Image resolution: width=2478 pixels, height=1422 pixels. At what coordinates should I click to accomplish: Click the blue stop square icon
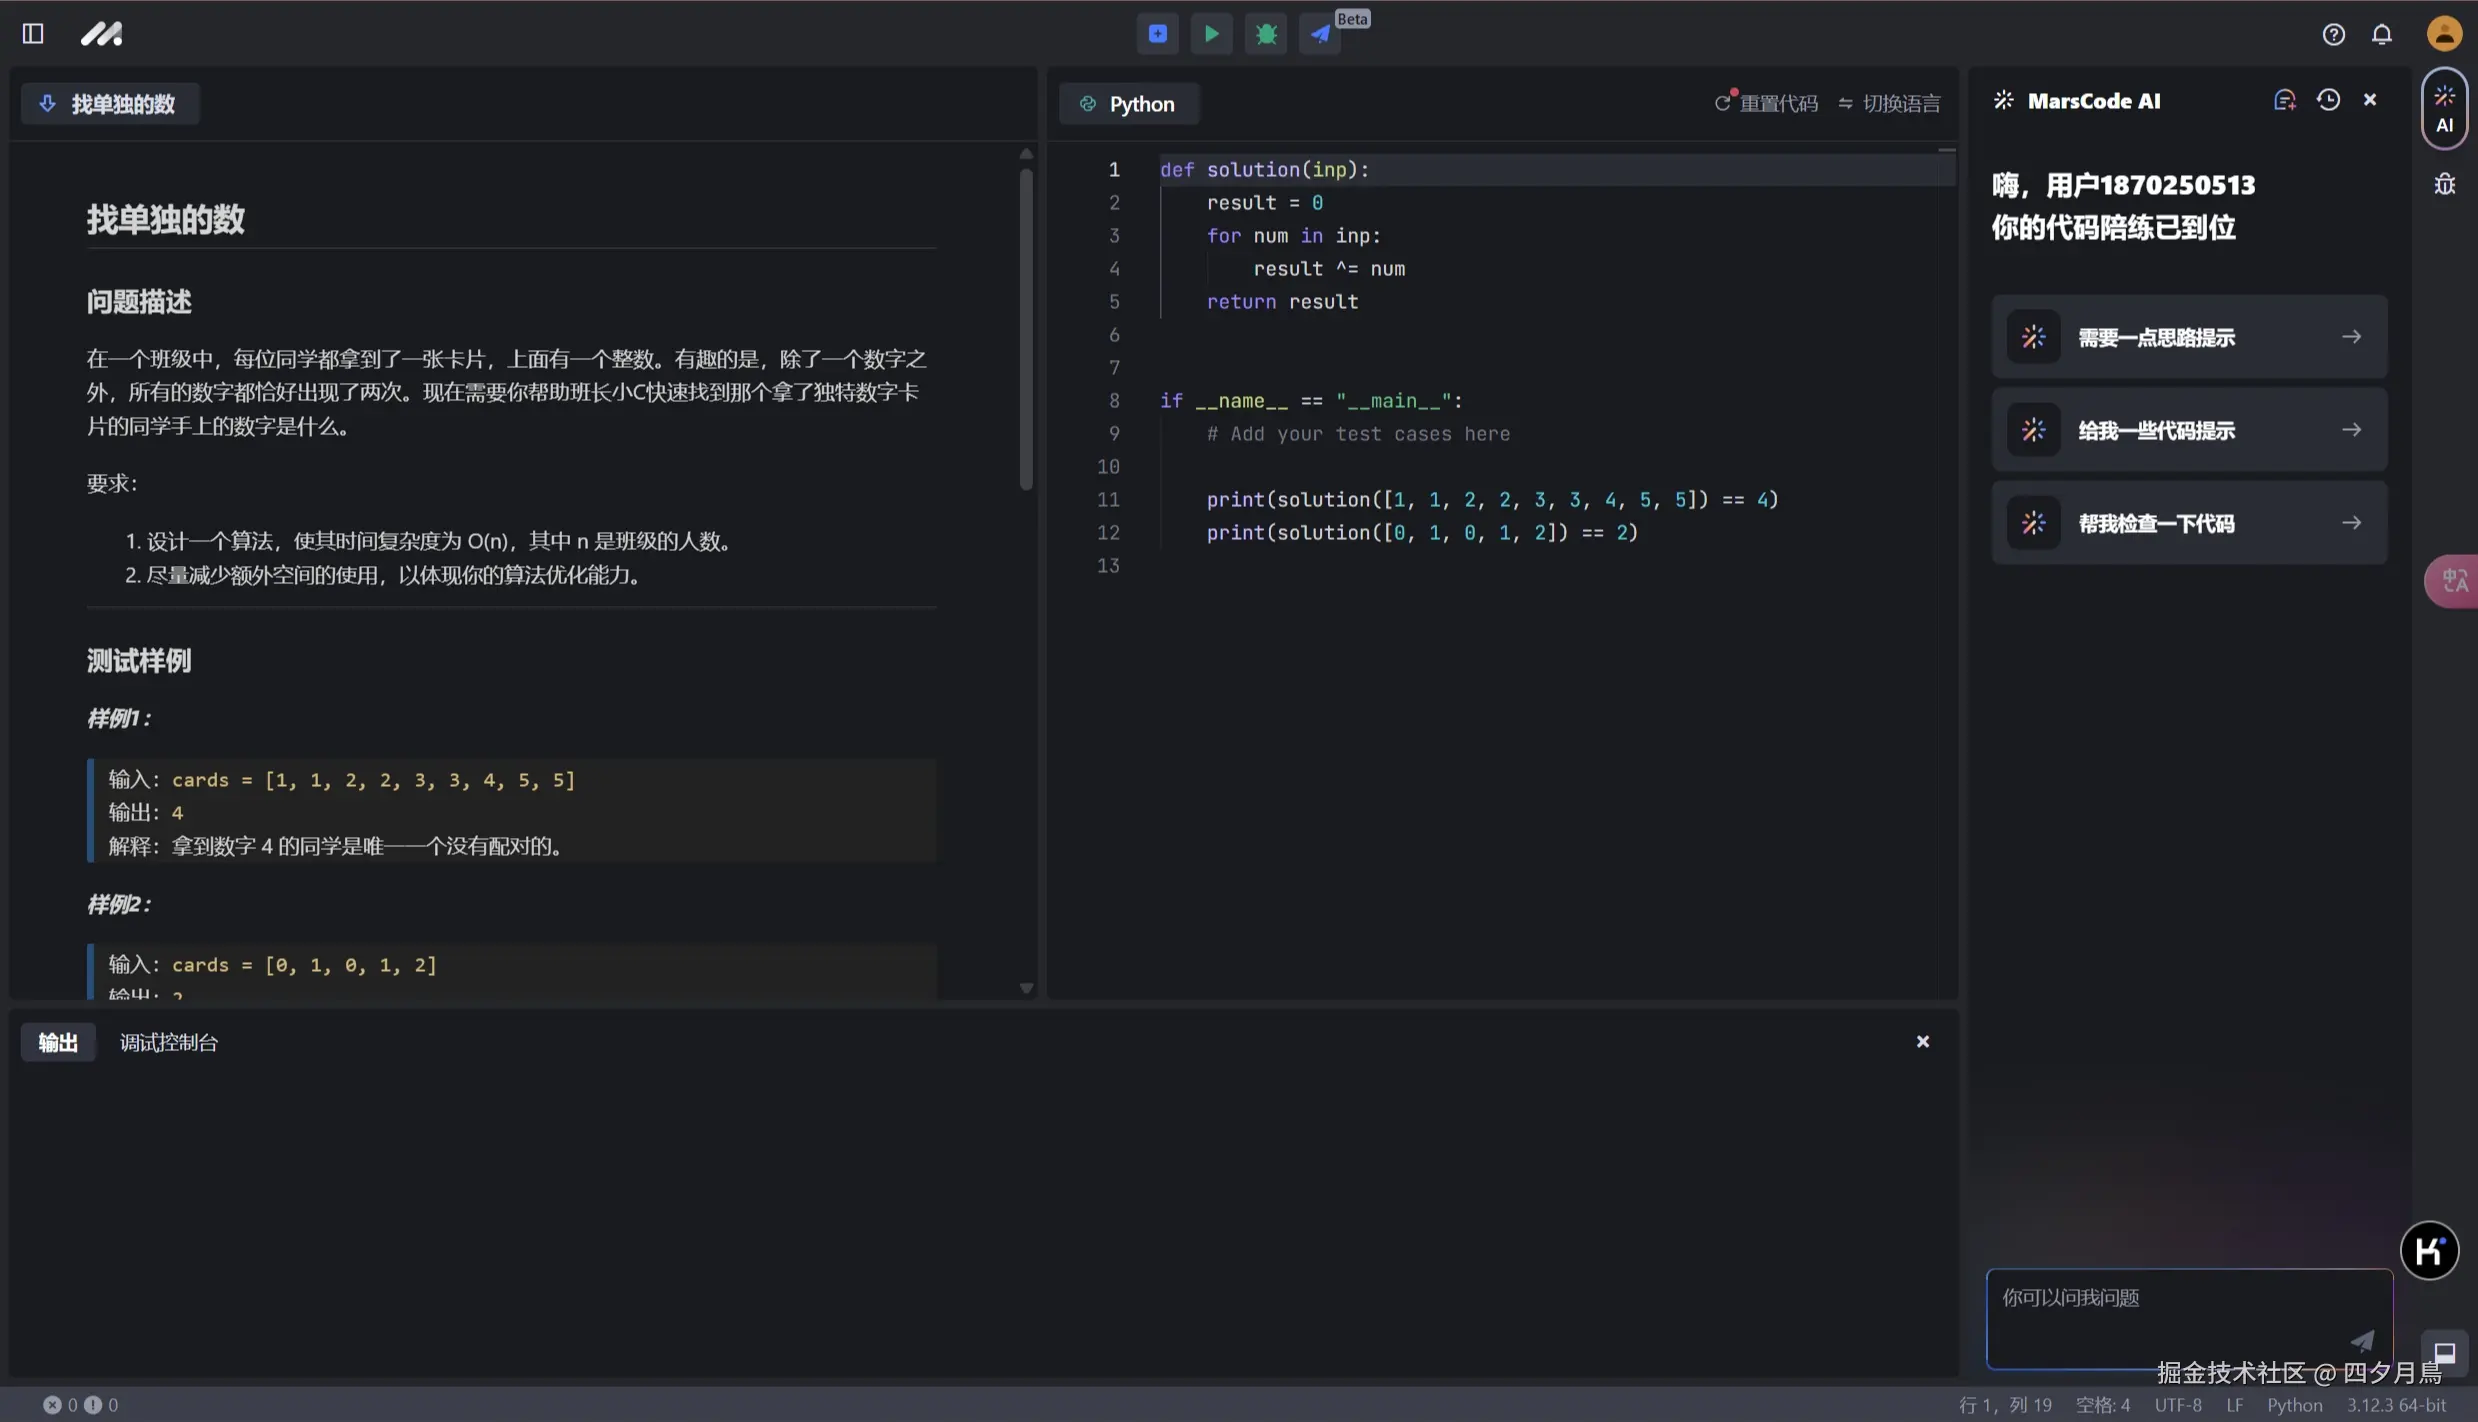tap(1157, 34)
